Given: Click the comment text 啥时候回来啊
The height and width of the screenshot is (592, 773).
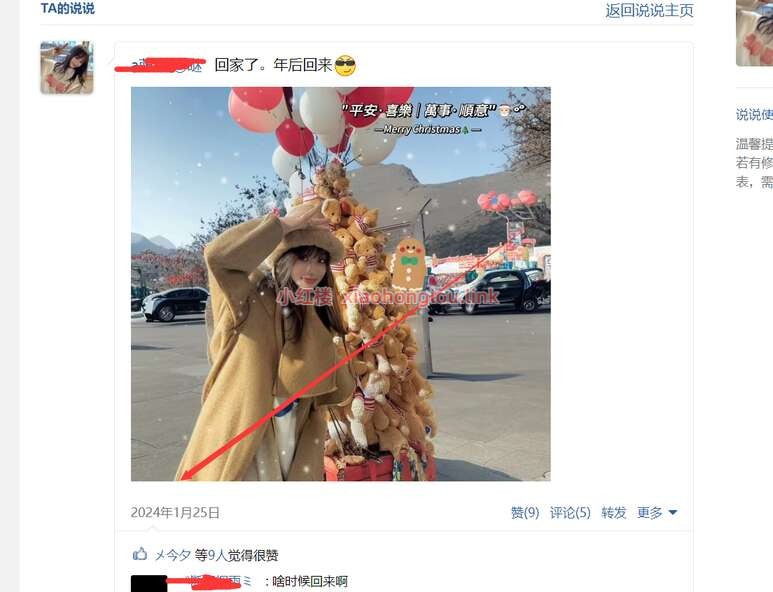Looking at the screenshot, I should pyautogui.click(x=310, y=582).
